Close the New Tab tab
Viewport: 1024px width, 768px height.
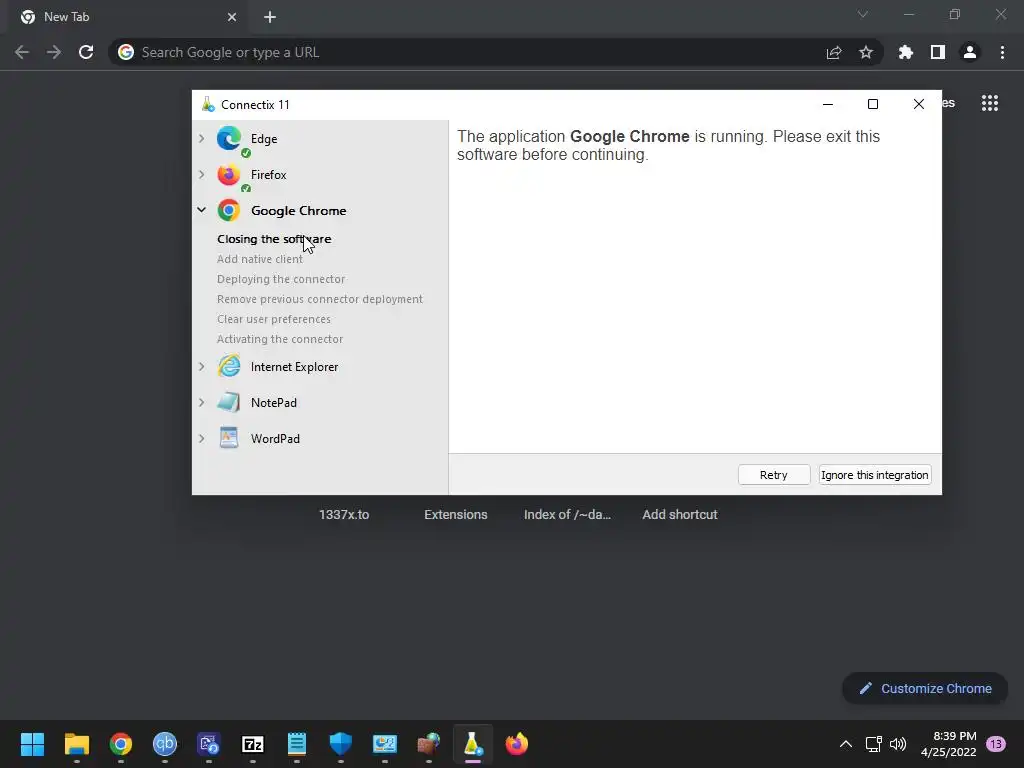point(232,17)
